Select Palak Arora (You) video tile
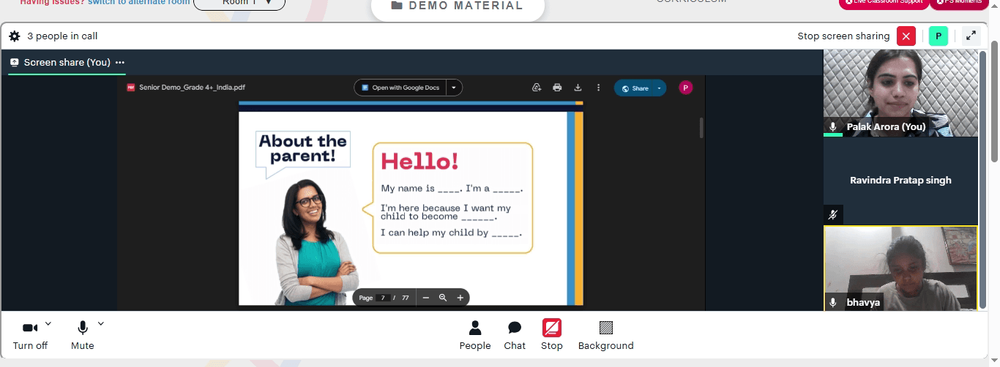The height and width of the screenshot is (367, 1000). 900,93
